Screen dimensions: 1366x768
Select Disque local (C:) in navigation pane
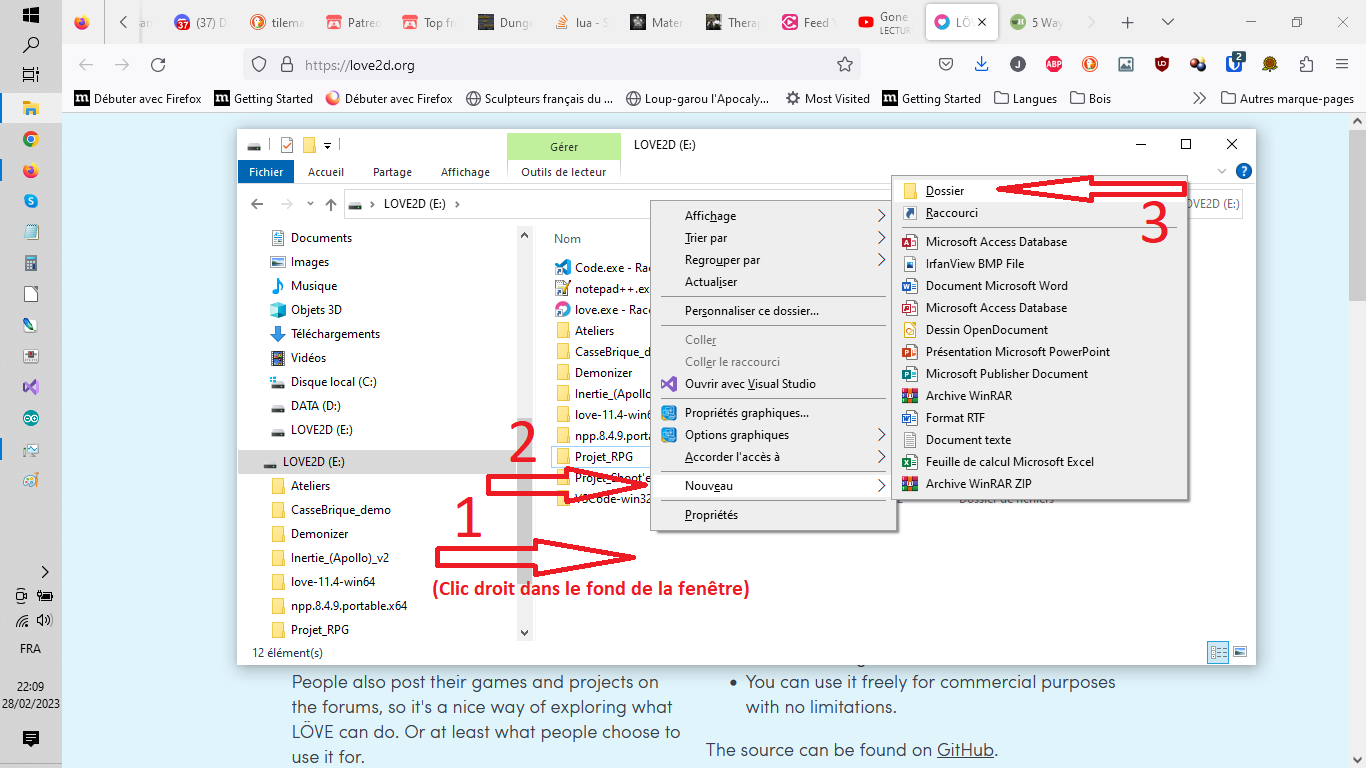point(333,382)
